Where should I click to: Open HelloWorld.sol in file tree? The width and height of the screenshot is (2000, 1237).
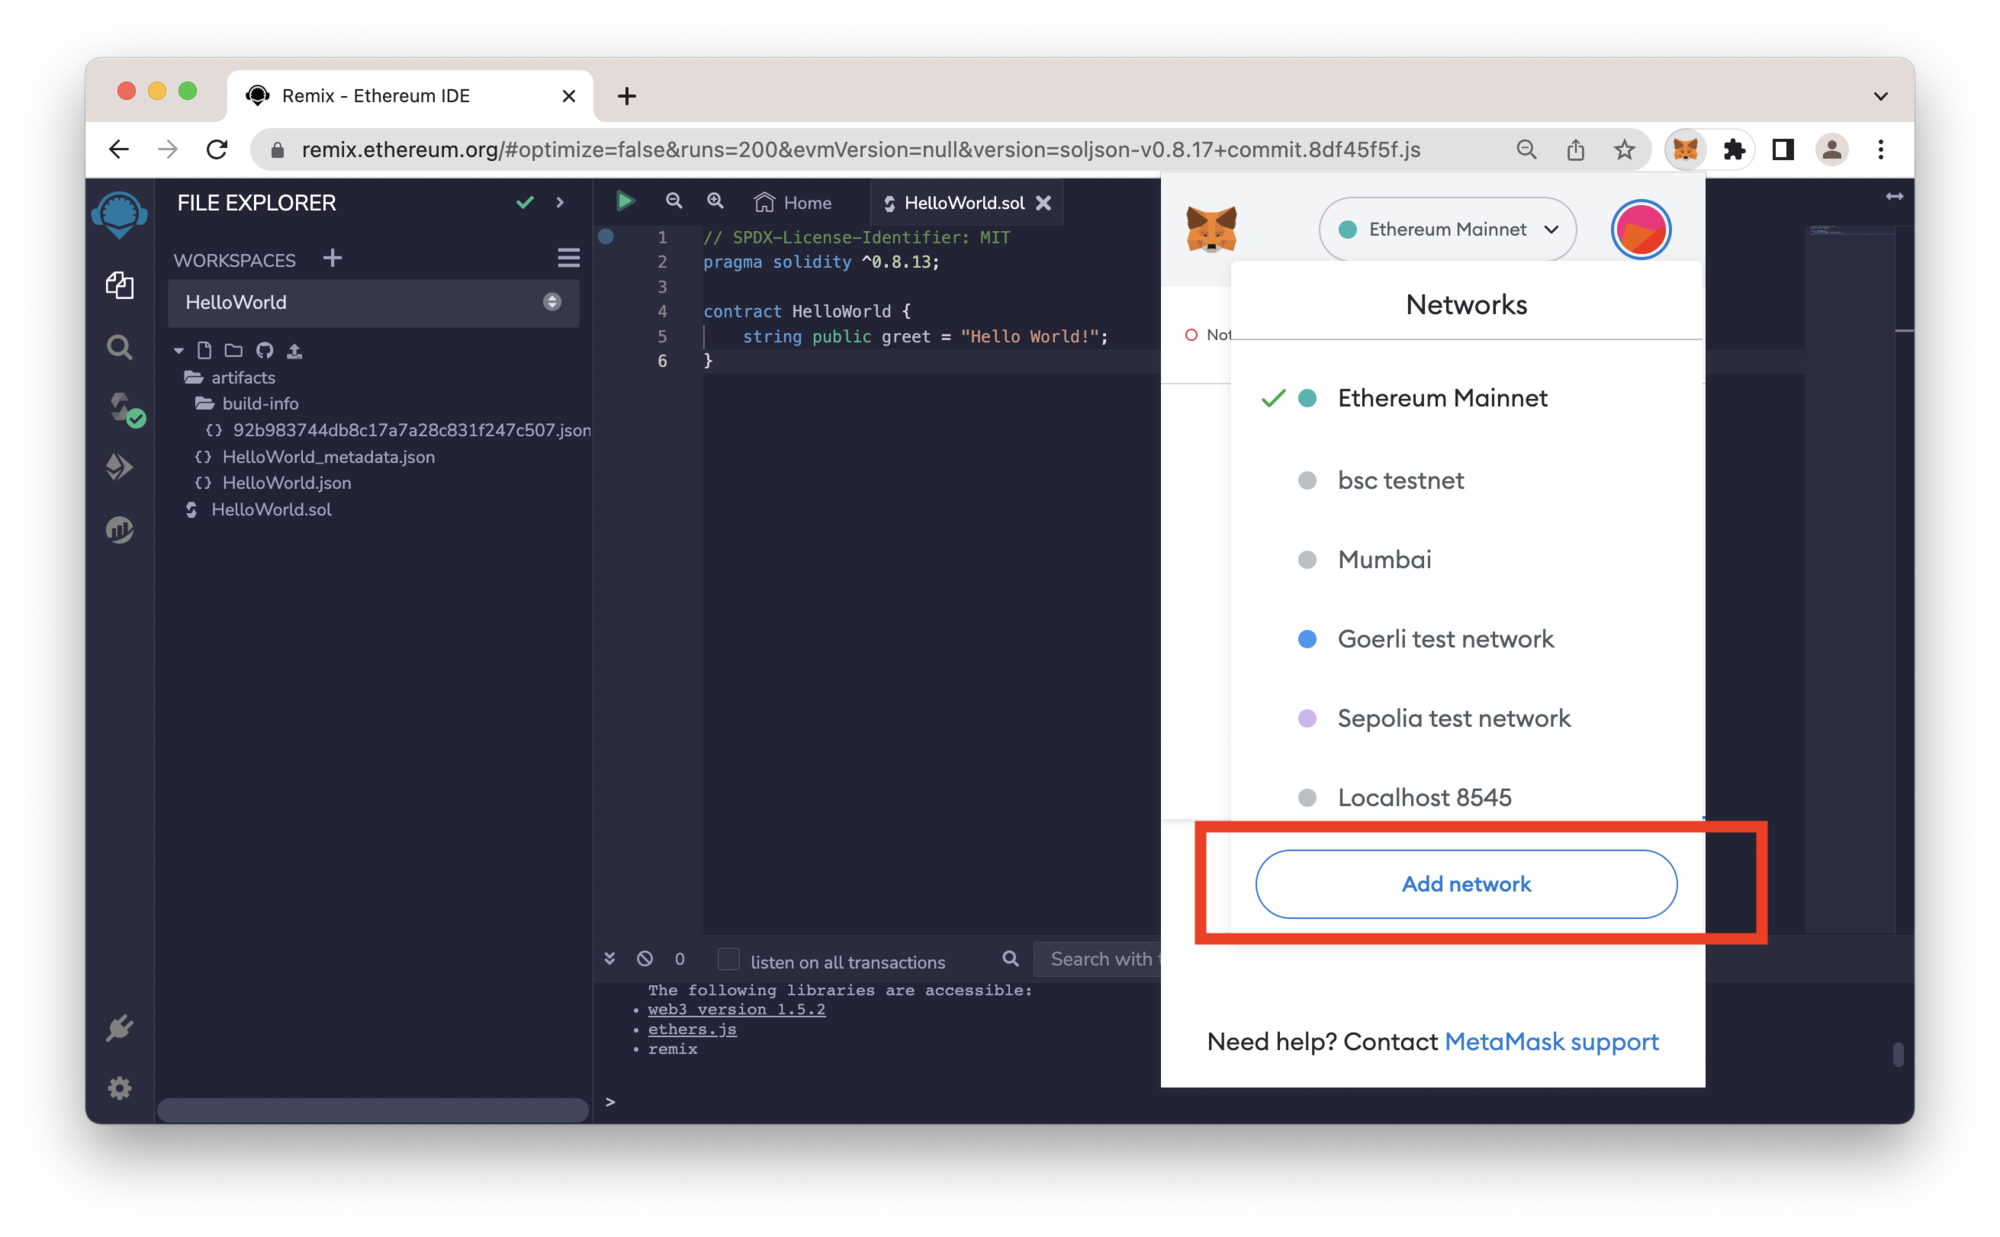(x=271, y=510)
